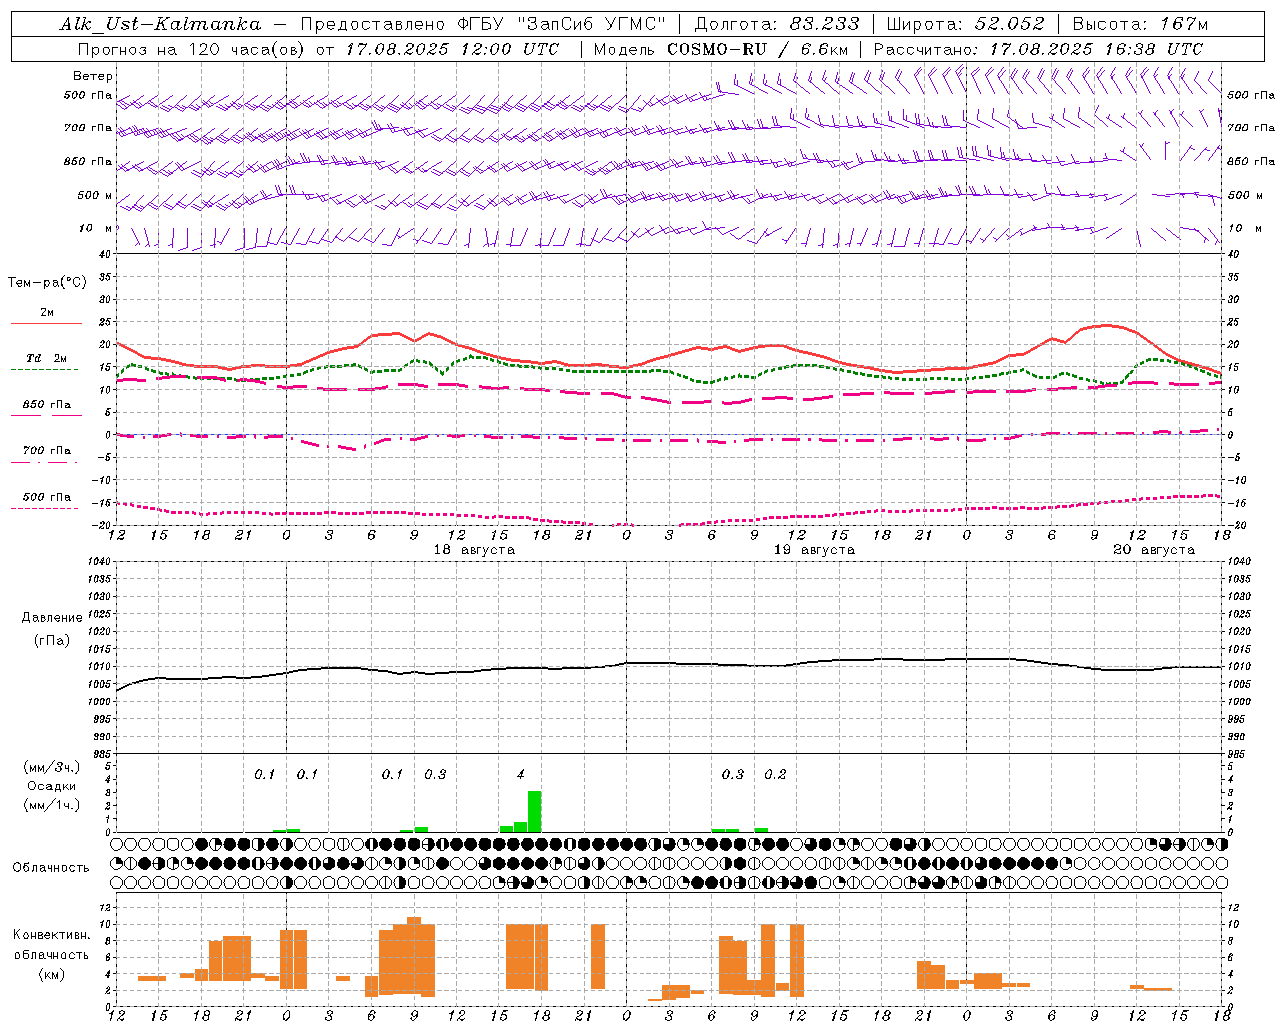Click the 'Модель COSMO-RU / 6.6км' model label
Screen dimensions: 1280x1024
721,49
